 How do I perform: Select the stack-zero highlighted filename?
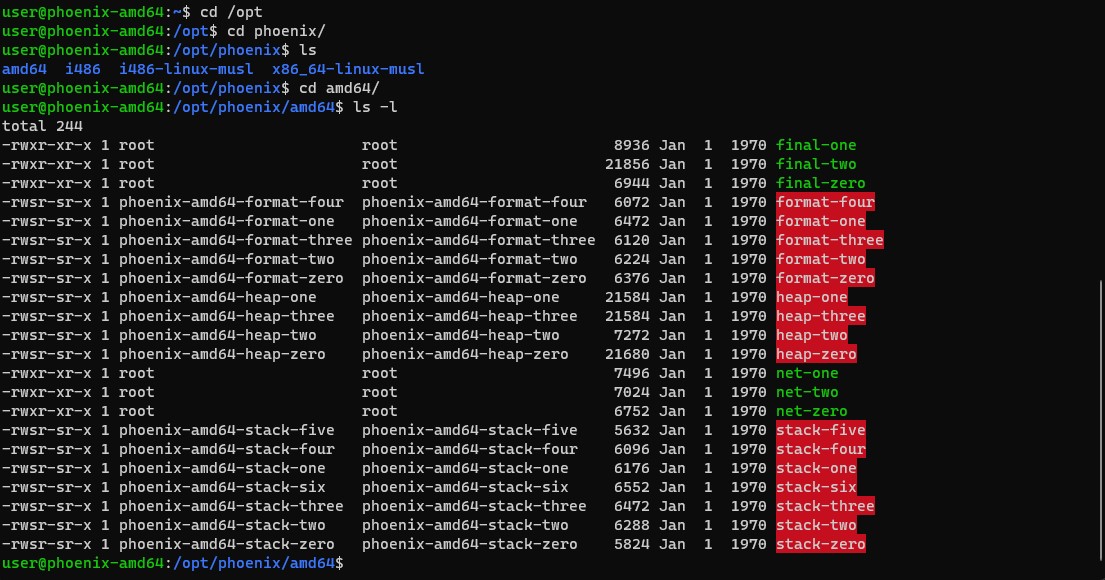click(820, 545)
